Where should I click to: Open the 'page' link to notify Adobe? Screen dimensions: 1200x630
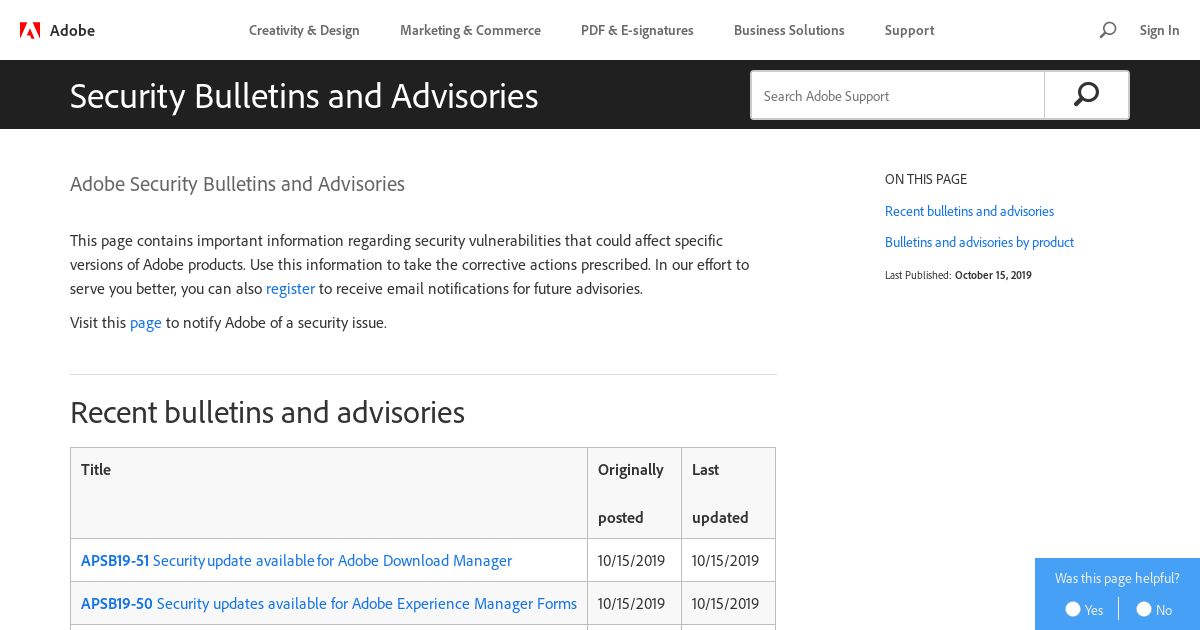(146, 322)
